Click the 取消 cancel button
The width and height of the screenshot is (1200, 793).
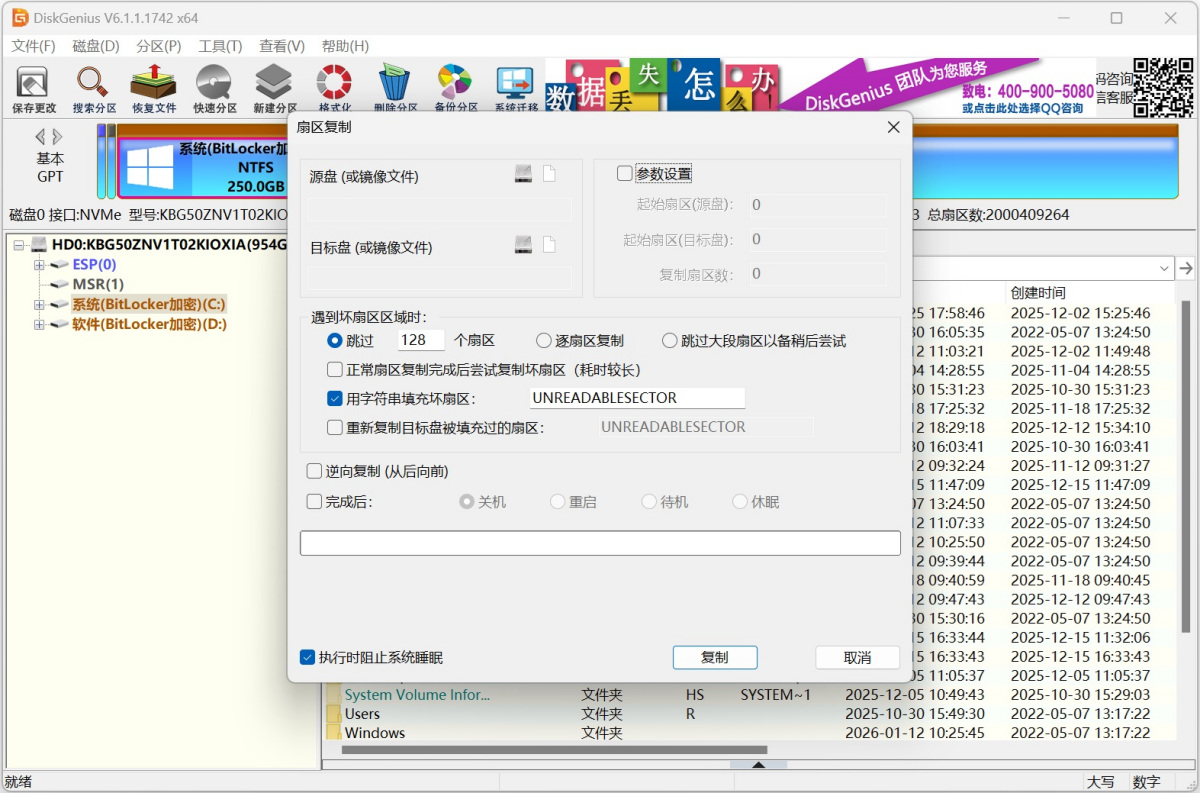(x=857, y=657)
